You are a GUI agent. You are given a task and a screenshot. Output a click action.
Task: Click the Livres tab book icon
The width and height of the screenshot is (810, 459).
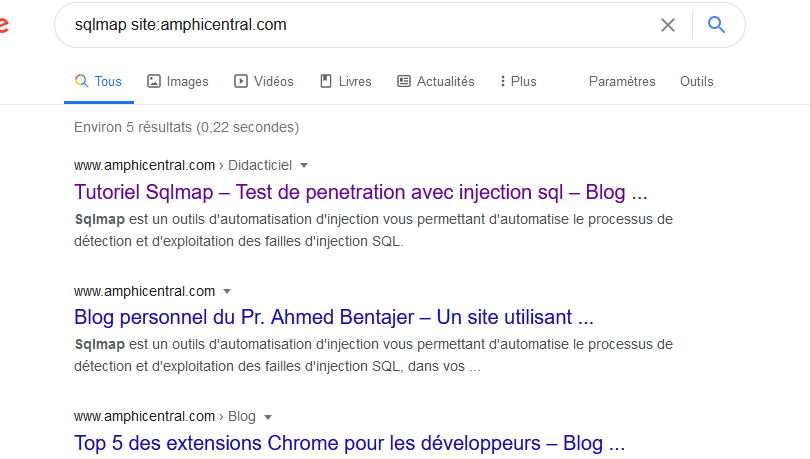[326, 81]
